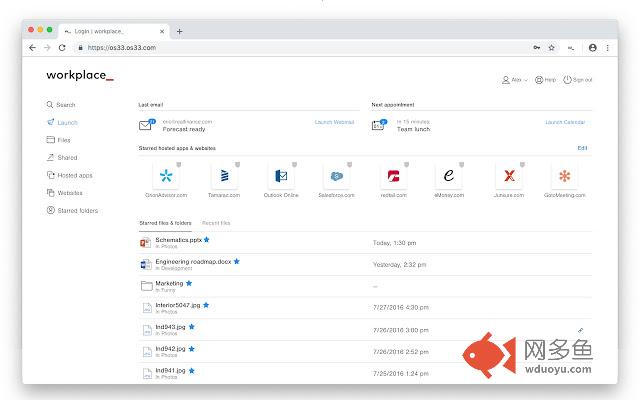Go to Shared in the sidebar
The image size is (640, 400).
click(x=62, y=158)
